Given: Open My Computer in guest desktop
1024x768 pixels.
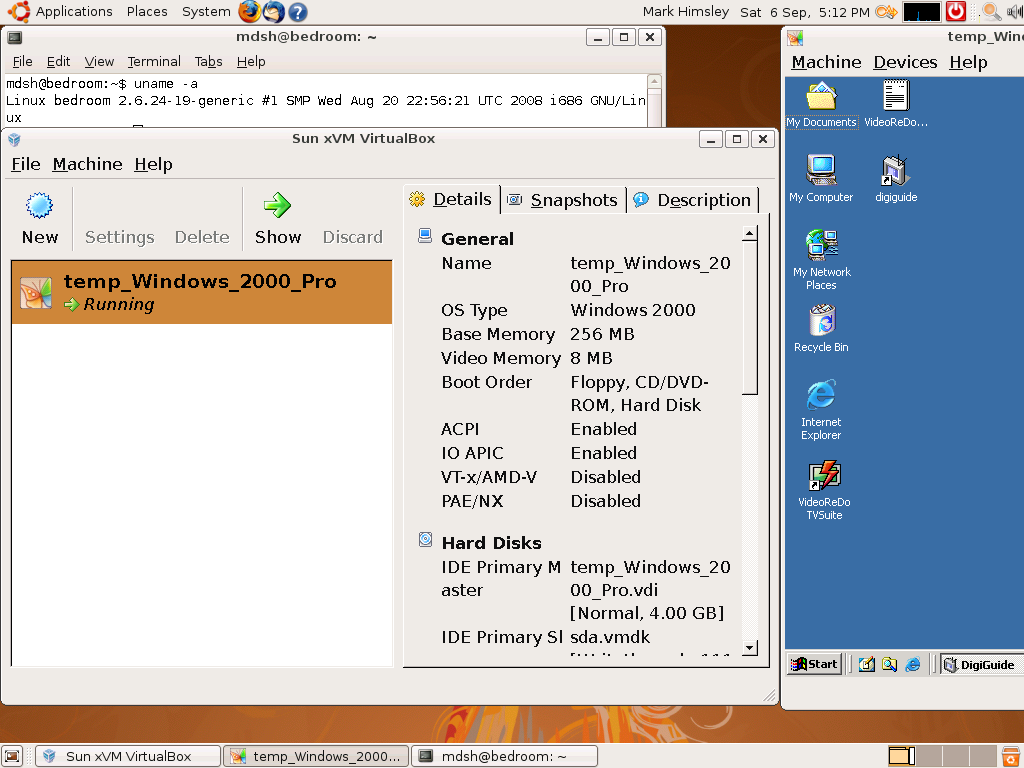Looking at the screenshot, I should pos(821,171).
